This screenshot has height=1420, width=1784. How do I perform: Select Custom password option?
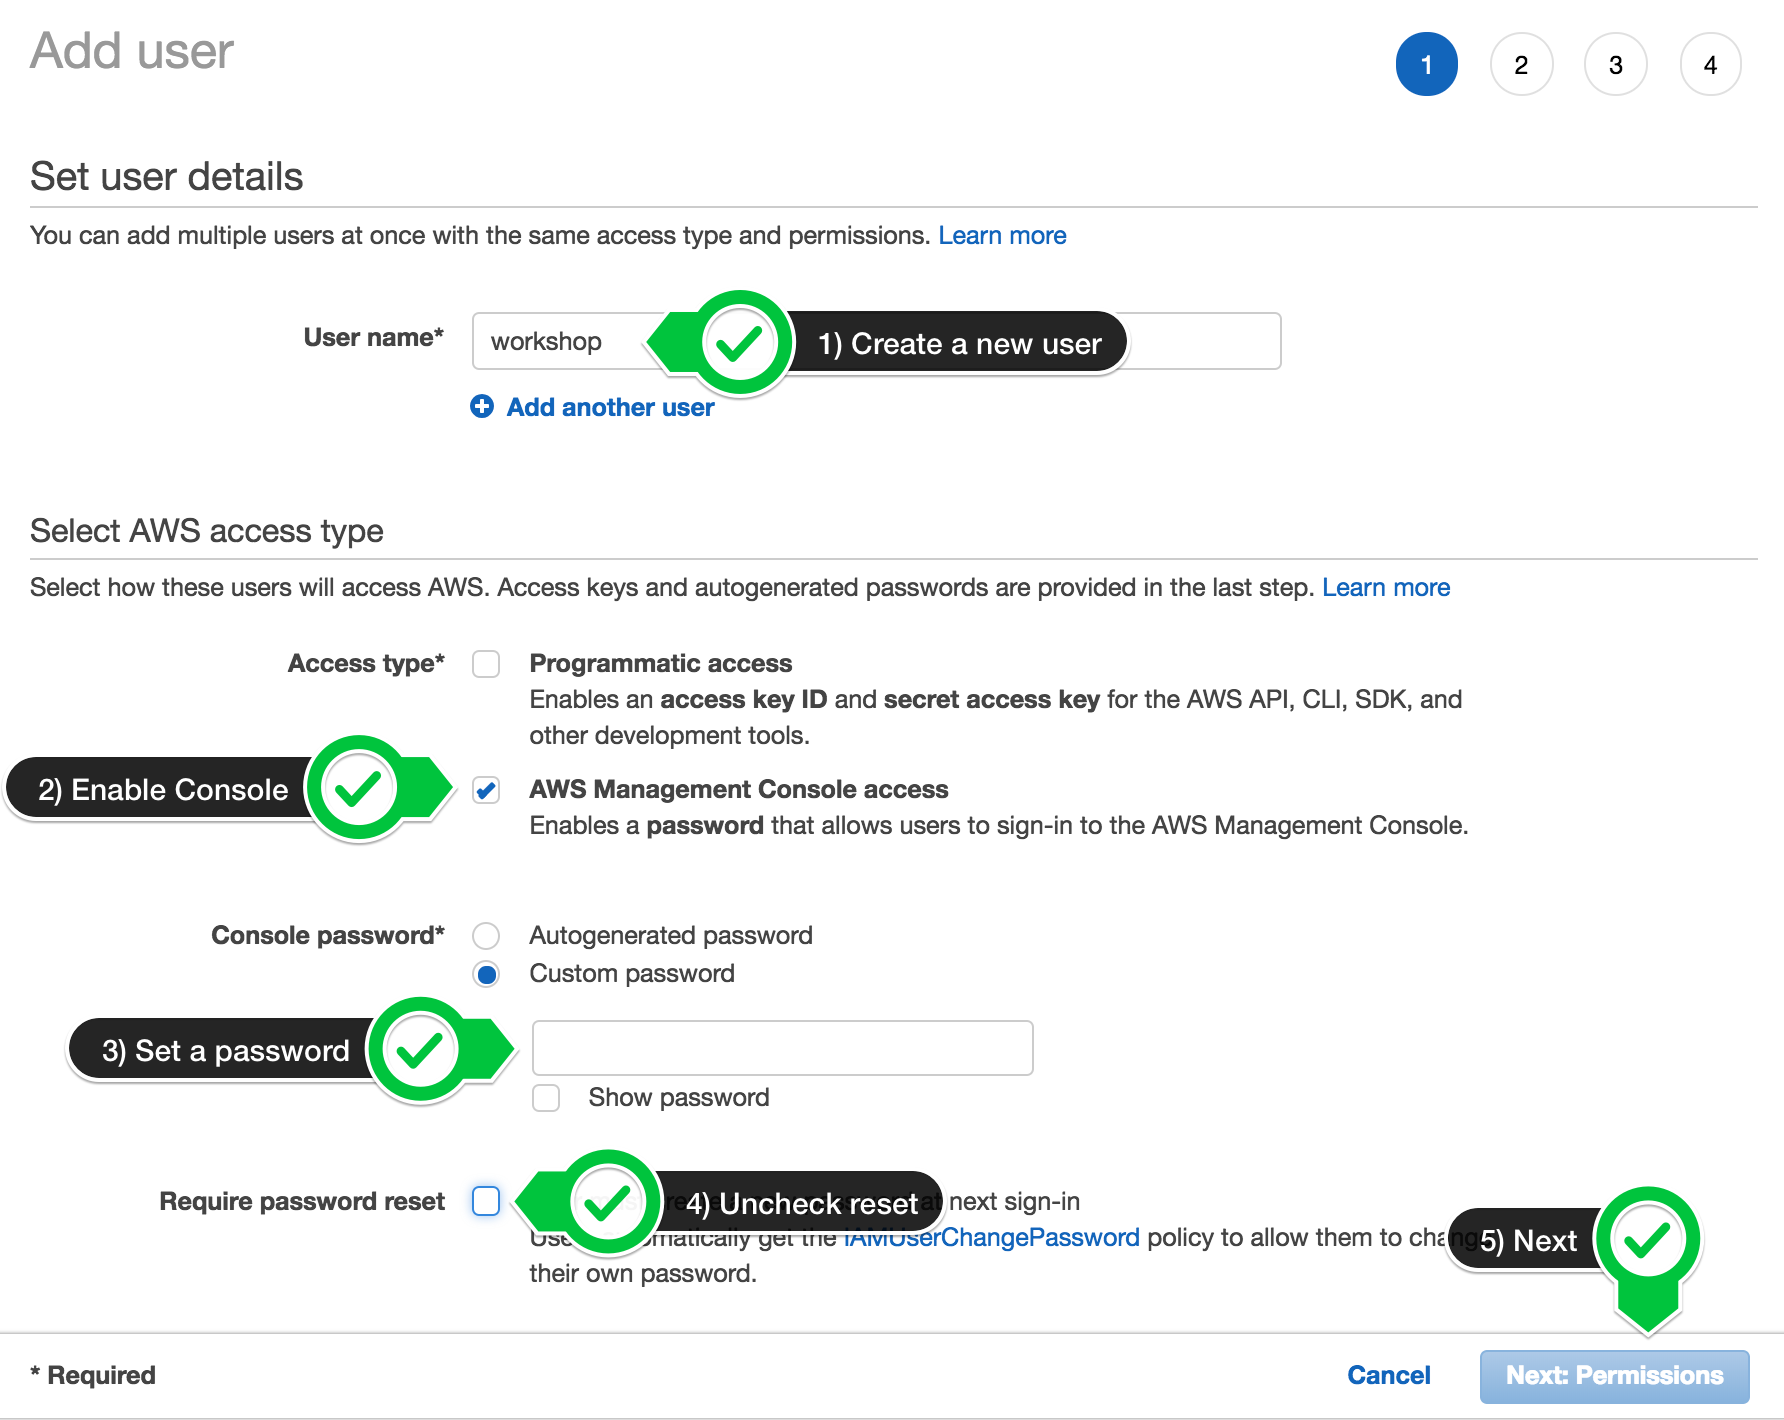click(486, 973)
